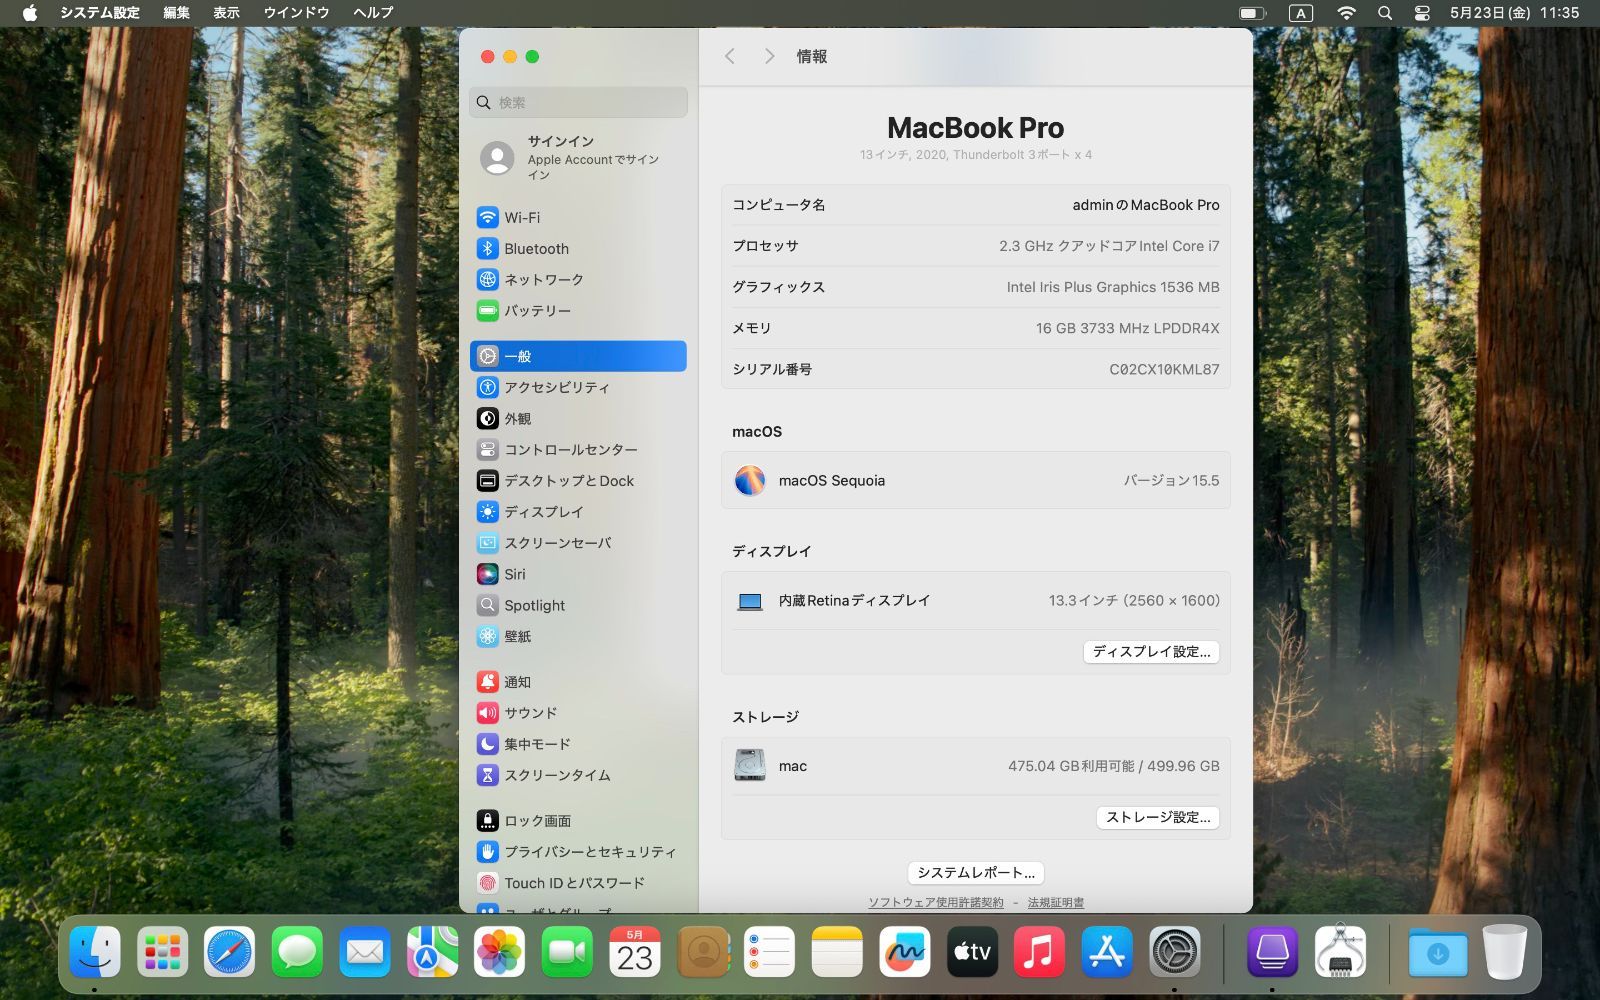Open Freeform from the Dock

[x=904, y=951]
